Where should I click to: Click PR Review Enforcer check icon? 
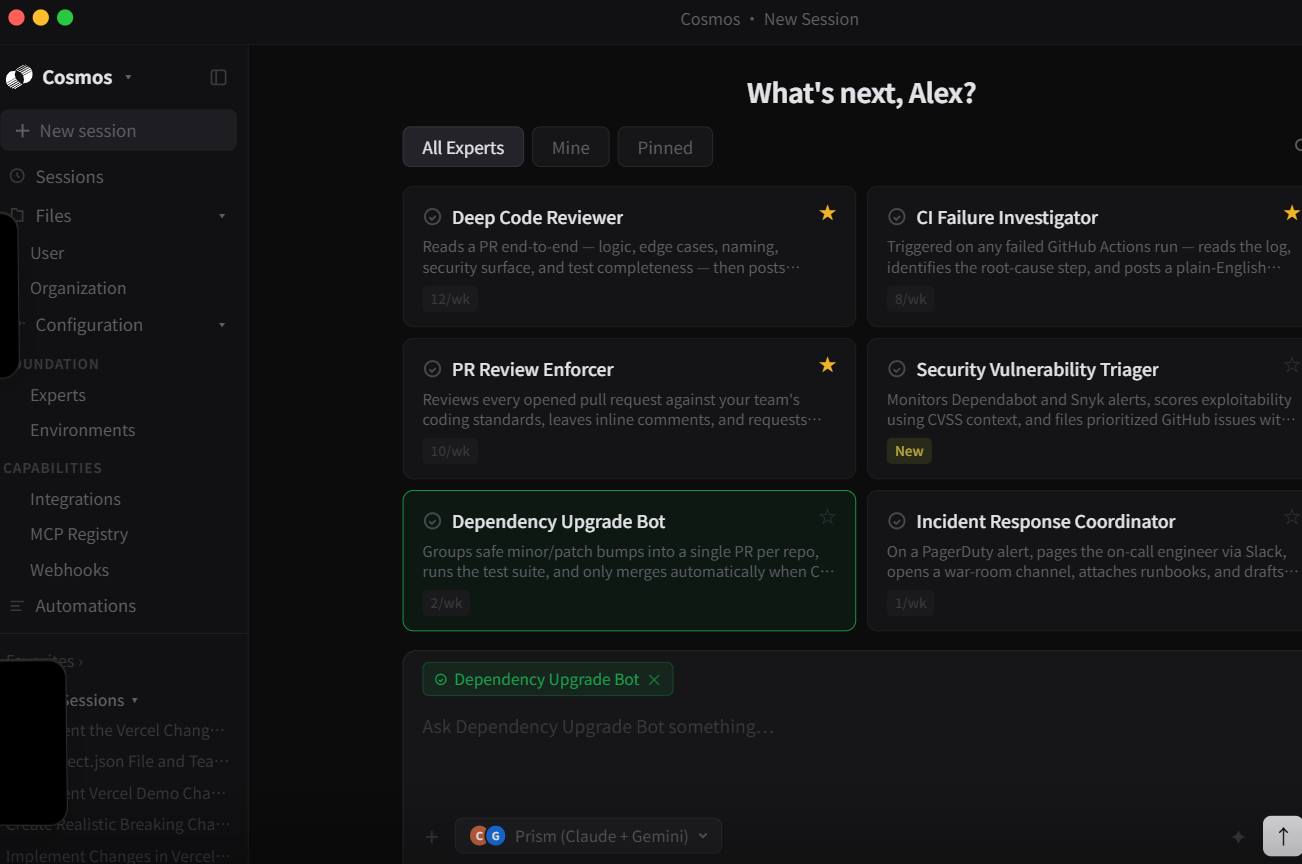(x=432, y=369)
